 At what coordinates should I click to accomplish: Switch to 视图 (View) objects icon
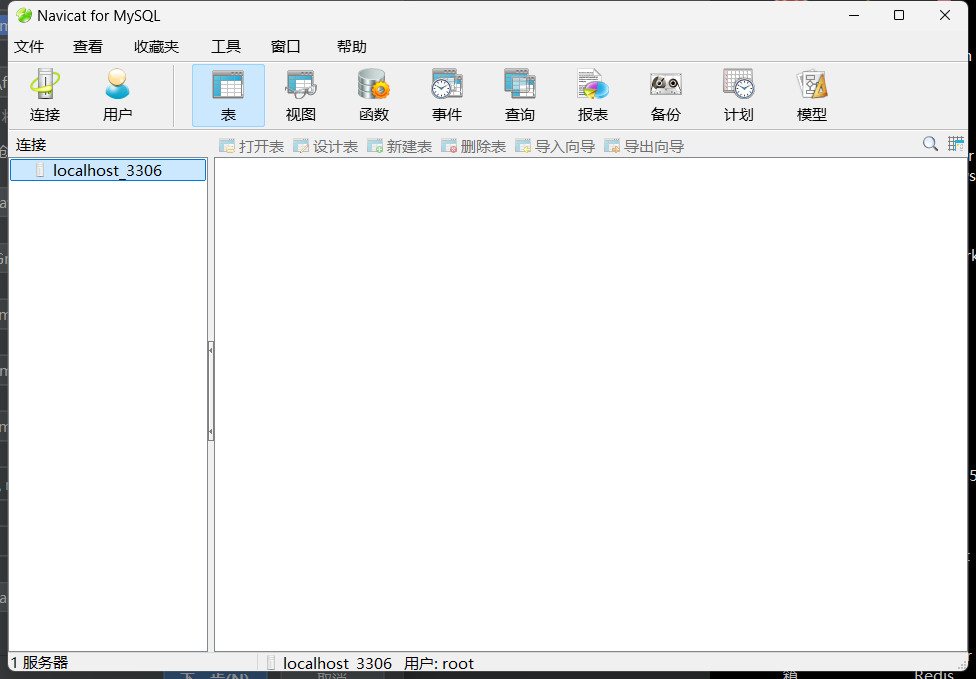pos(301,95)
